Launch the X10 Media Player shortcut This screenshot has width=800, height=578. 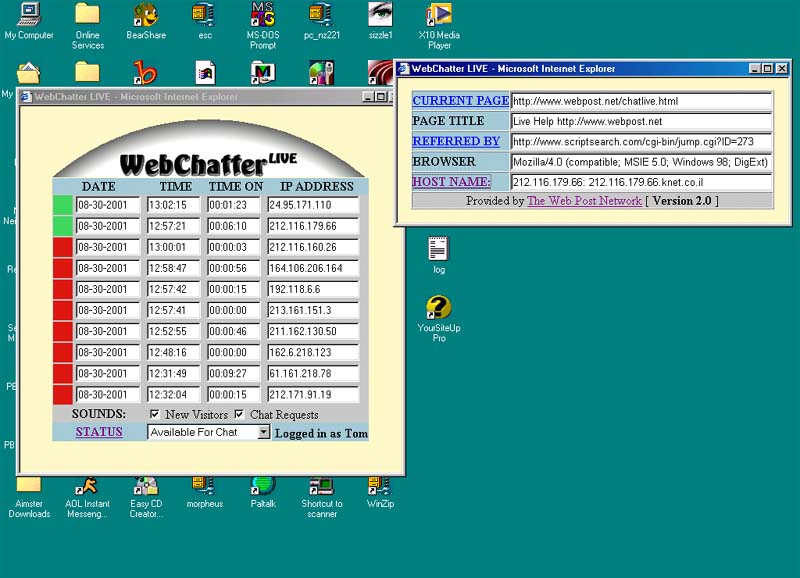click(x=439, y=26)
